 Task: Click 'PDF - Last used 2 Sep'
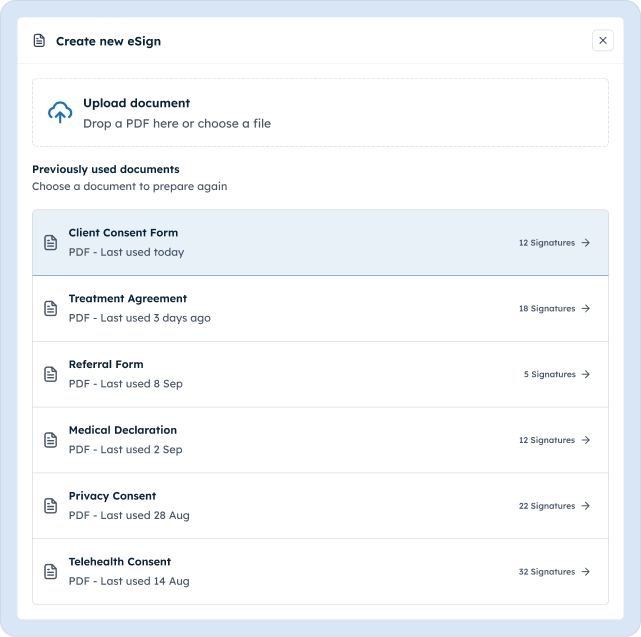(126, 450)
